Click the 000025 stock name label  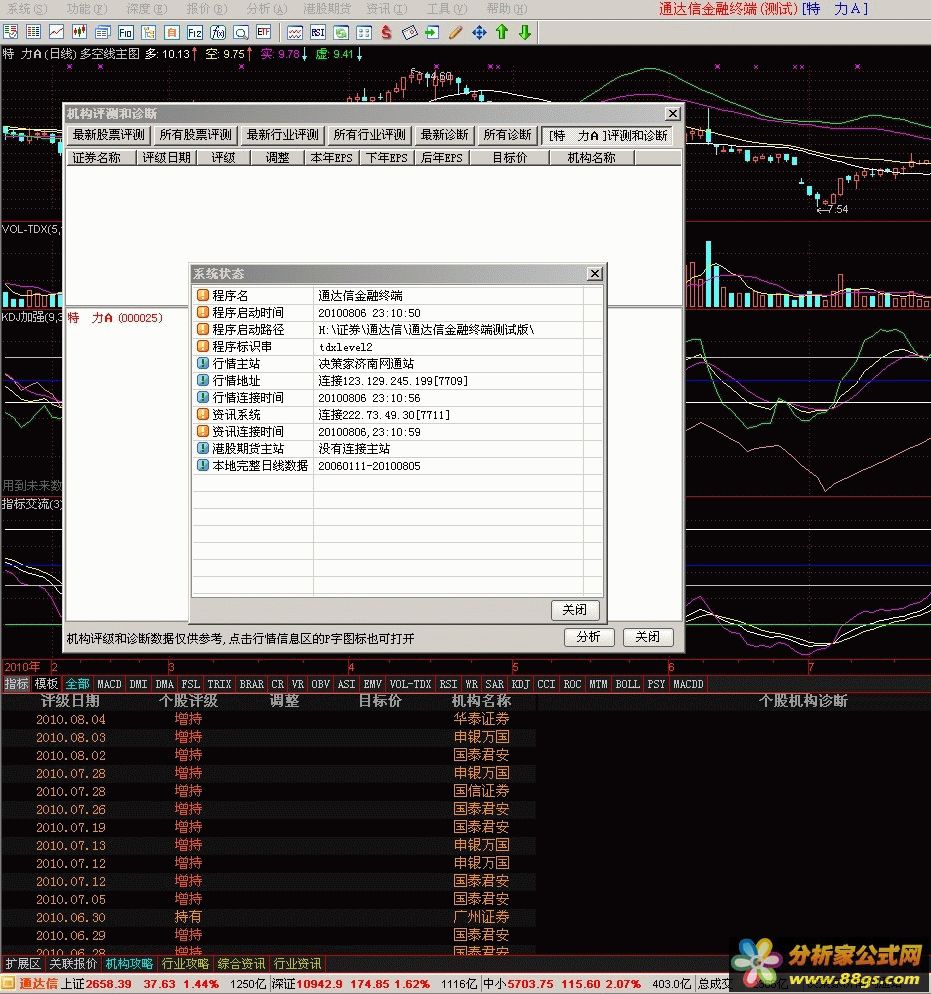click(115, 318)
